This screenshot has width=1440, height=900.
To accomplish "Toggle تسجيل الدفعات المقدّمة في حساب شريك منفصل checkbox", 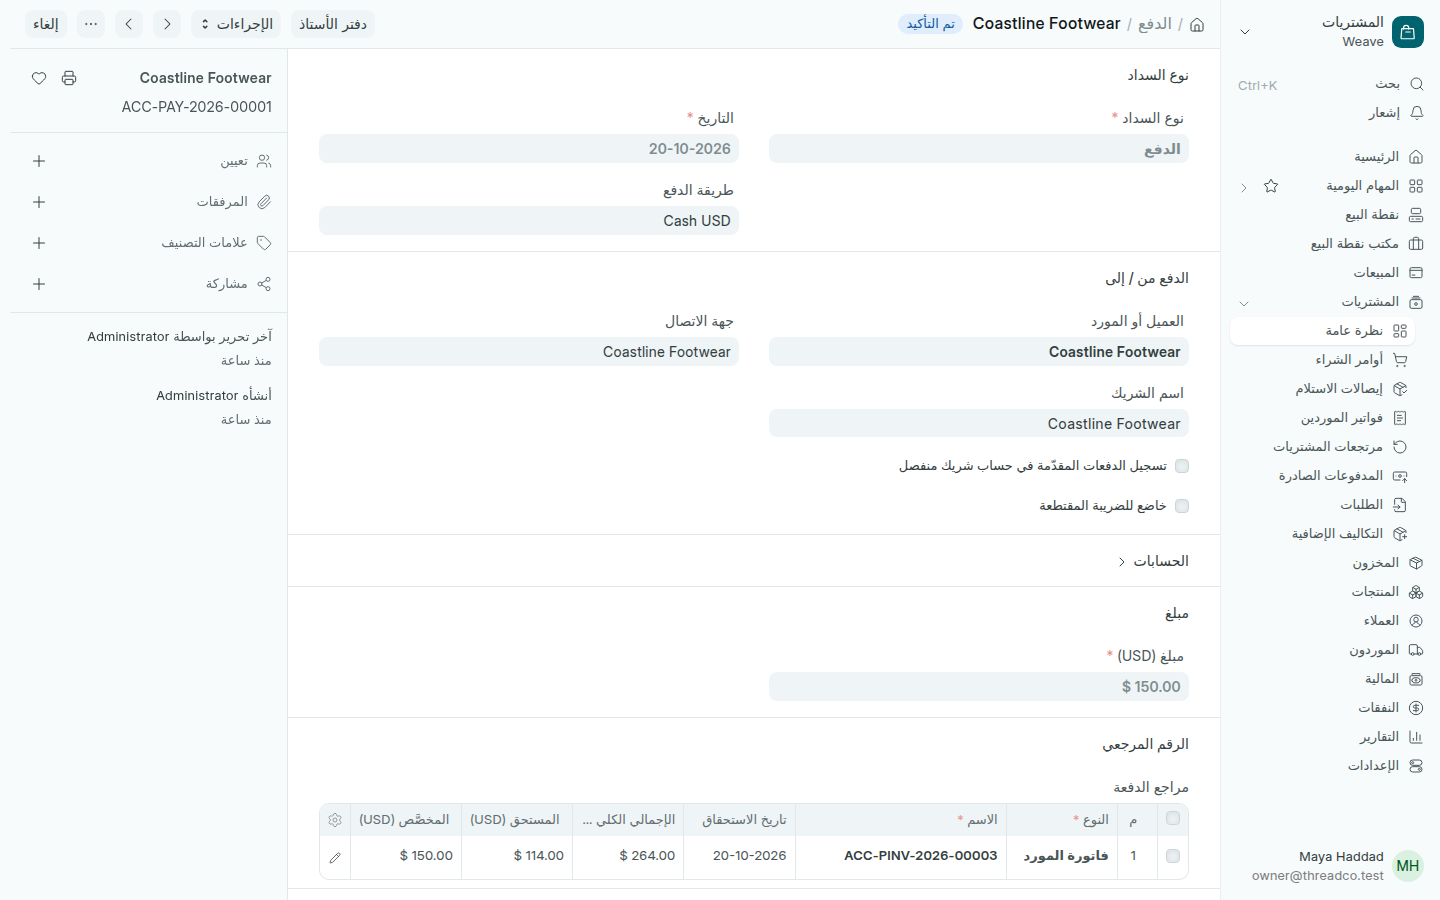I will [1182, 466].
